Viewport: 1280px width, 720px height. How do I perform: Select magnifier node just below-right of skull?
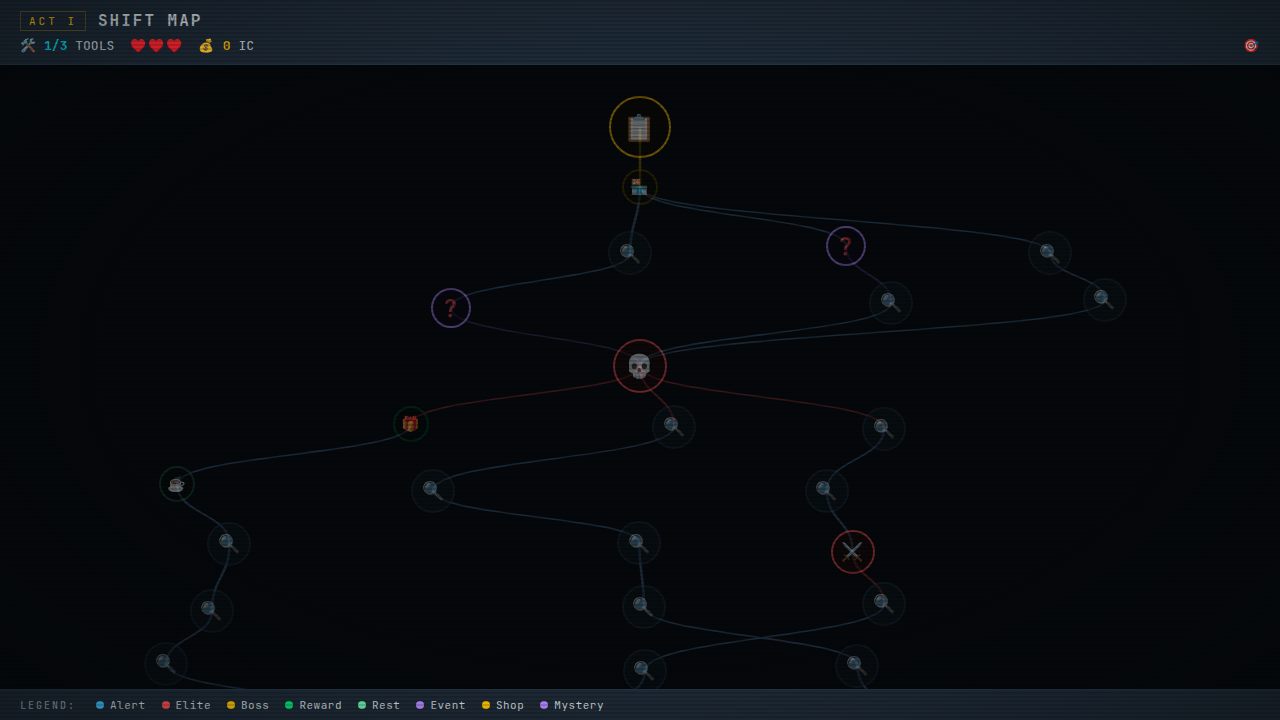[x=674, y=427]
